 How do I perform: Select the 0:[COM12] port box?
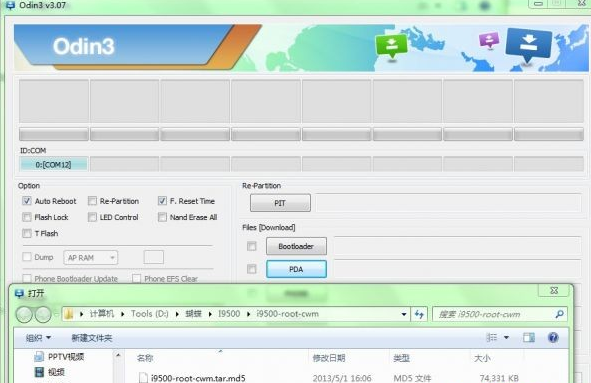coord(54,164)
